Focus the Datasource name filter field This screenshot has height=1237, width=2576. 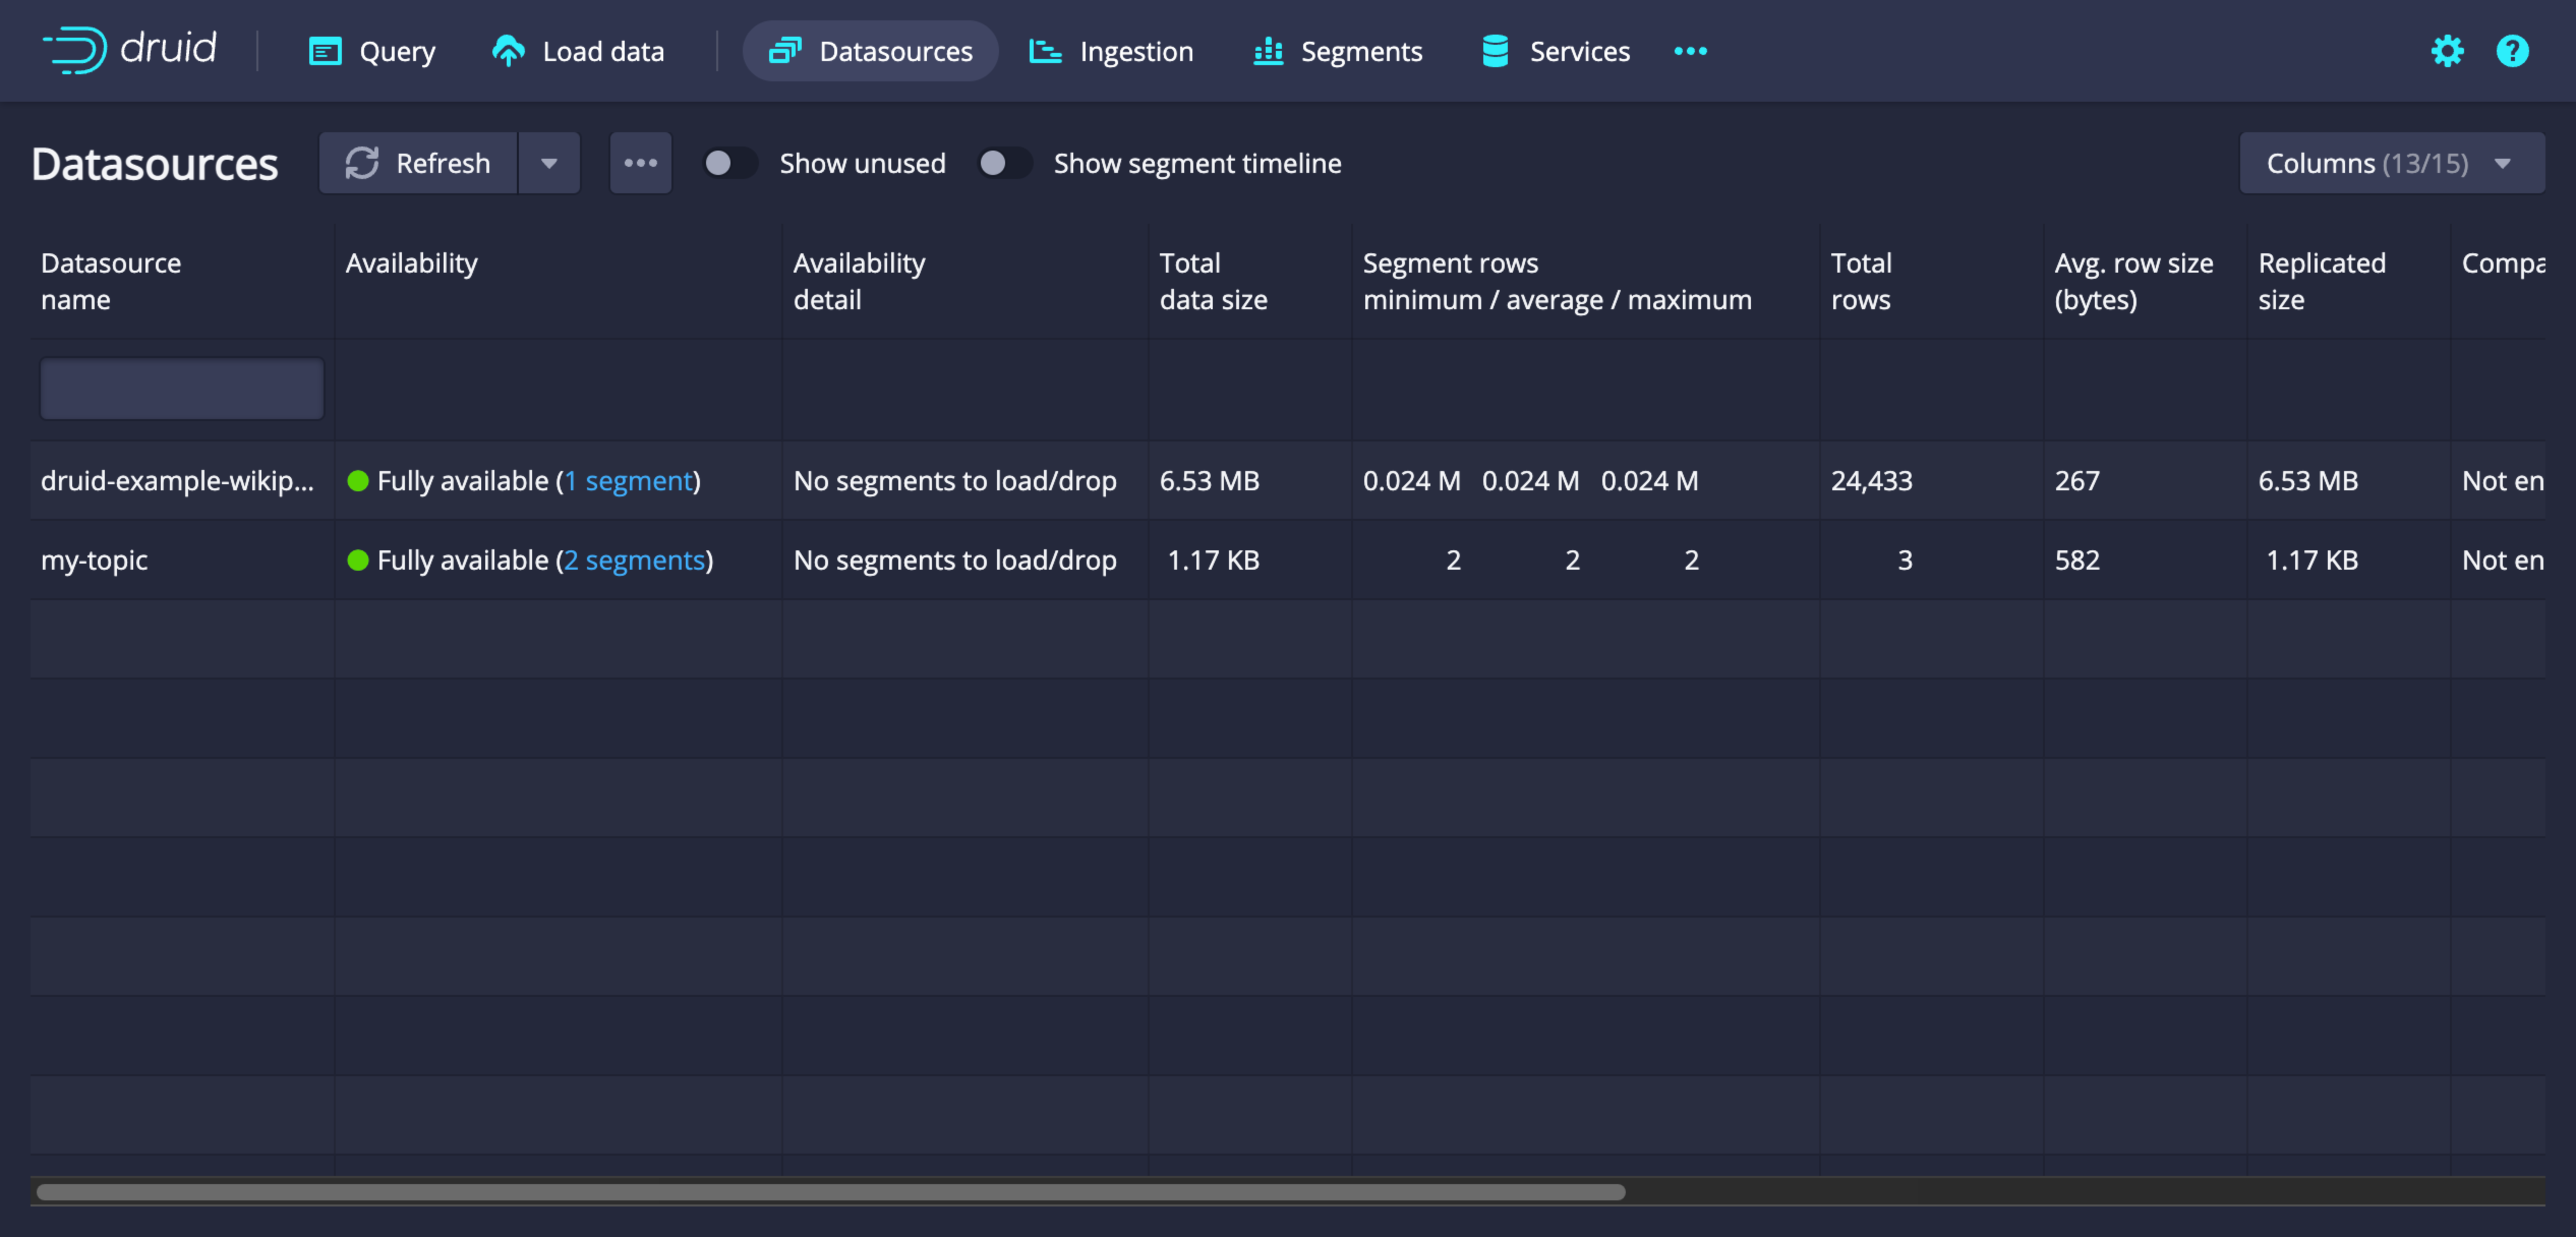pyautogui.click(x=182, y=388)
